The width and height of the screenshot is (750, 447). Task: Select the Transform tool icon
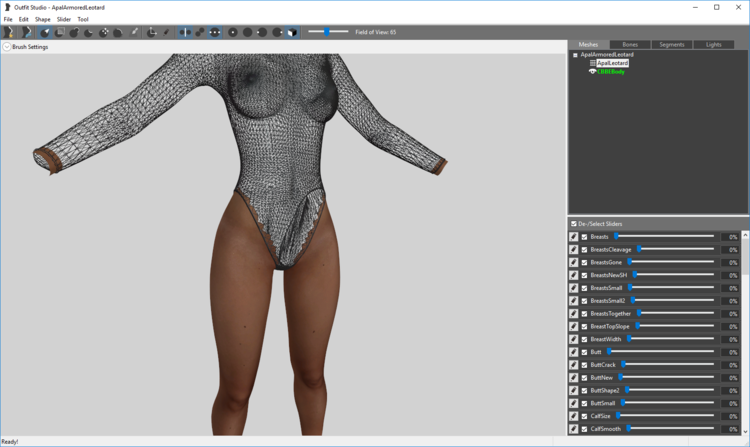click(151, 32)
